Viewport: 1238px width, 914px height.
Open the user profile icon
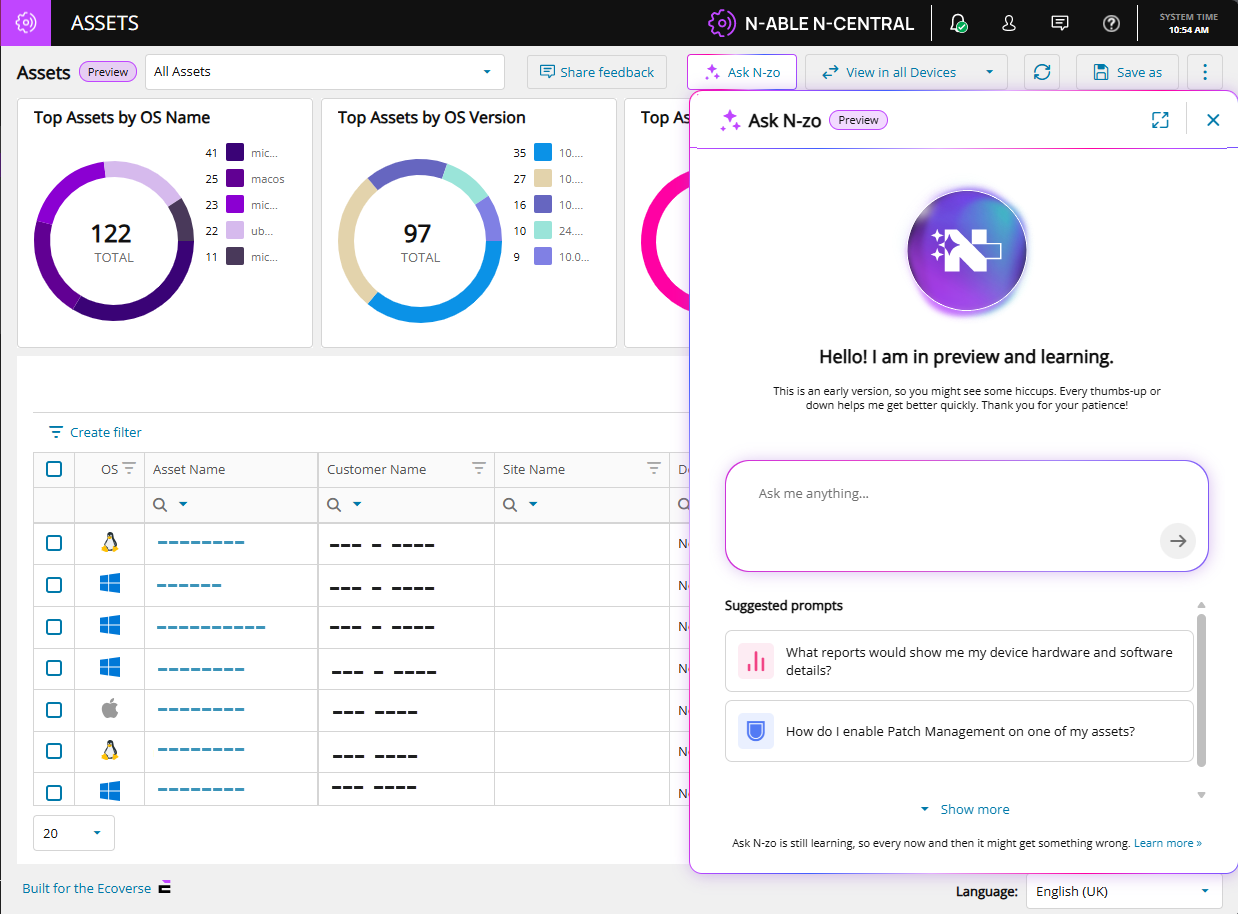(x=1009, y=23)
